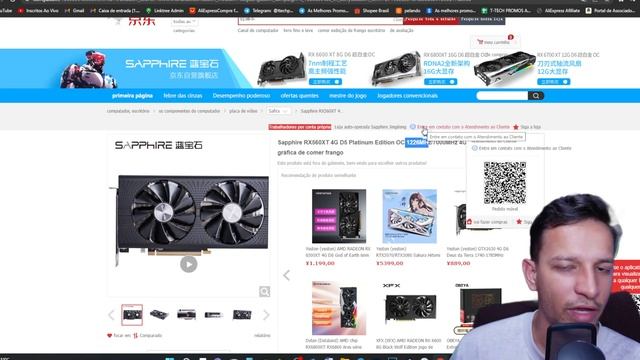Image resolution: width=640 pixels, height=360 pixels.
Task: Click the store search magnifier icon
Action: point(536,96)
